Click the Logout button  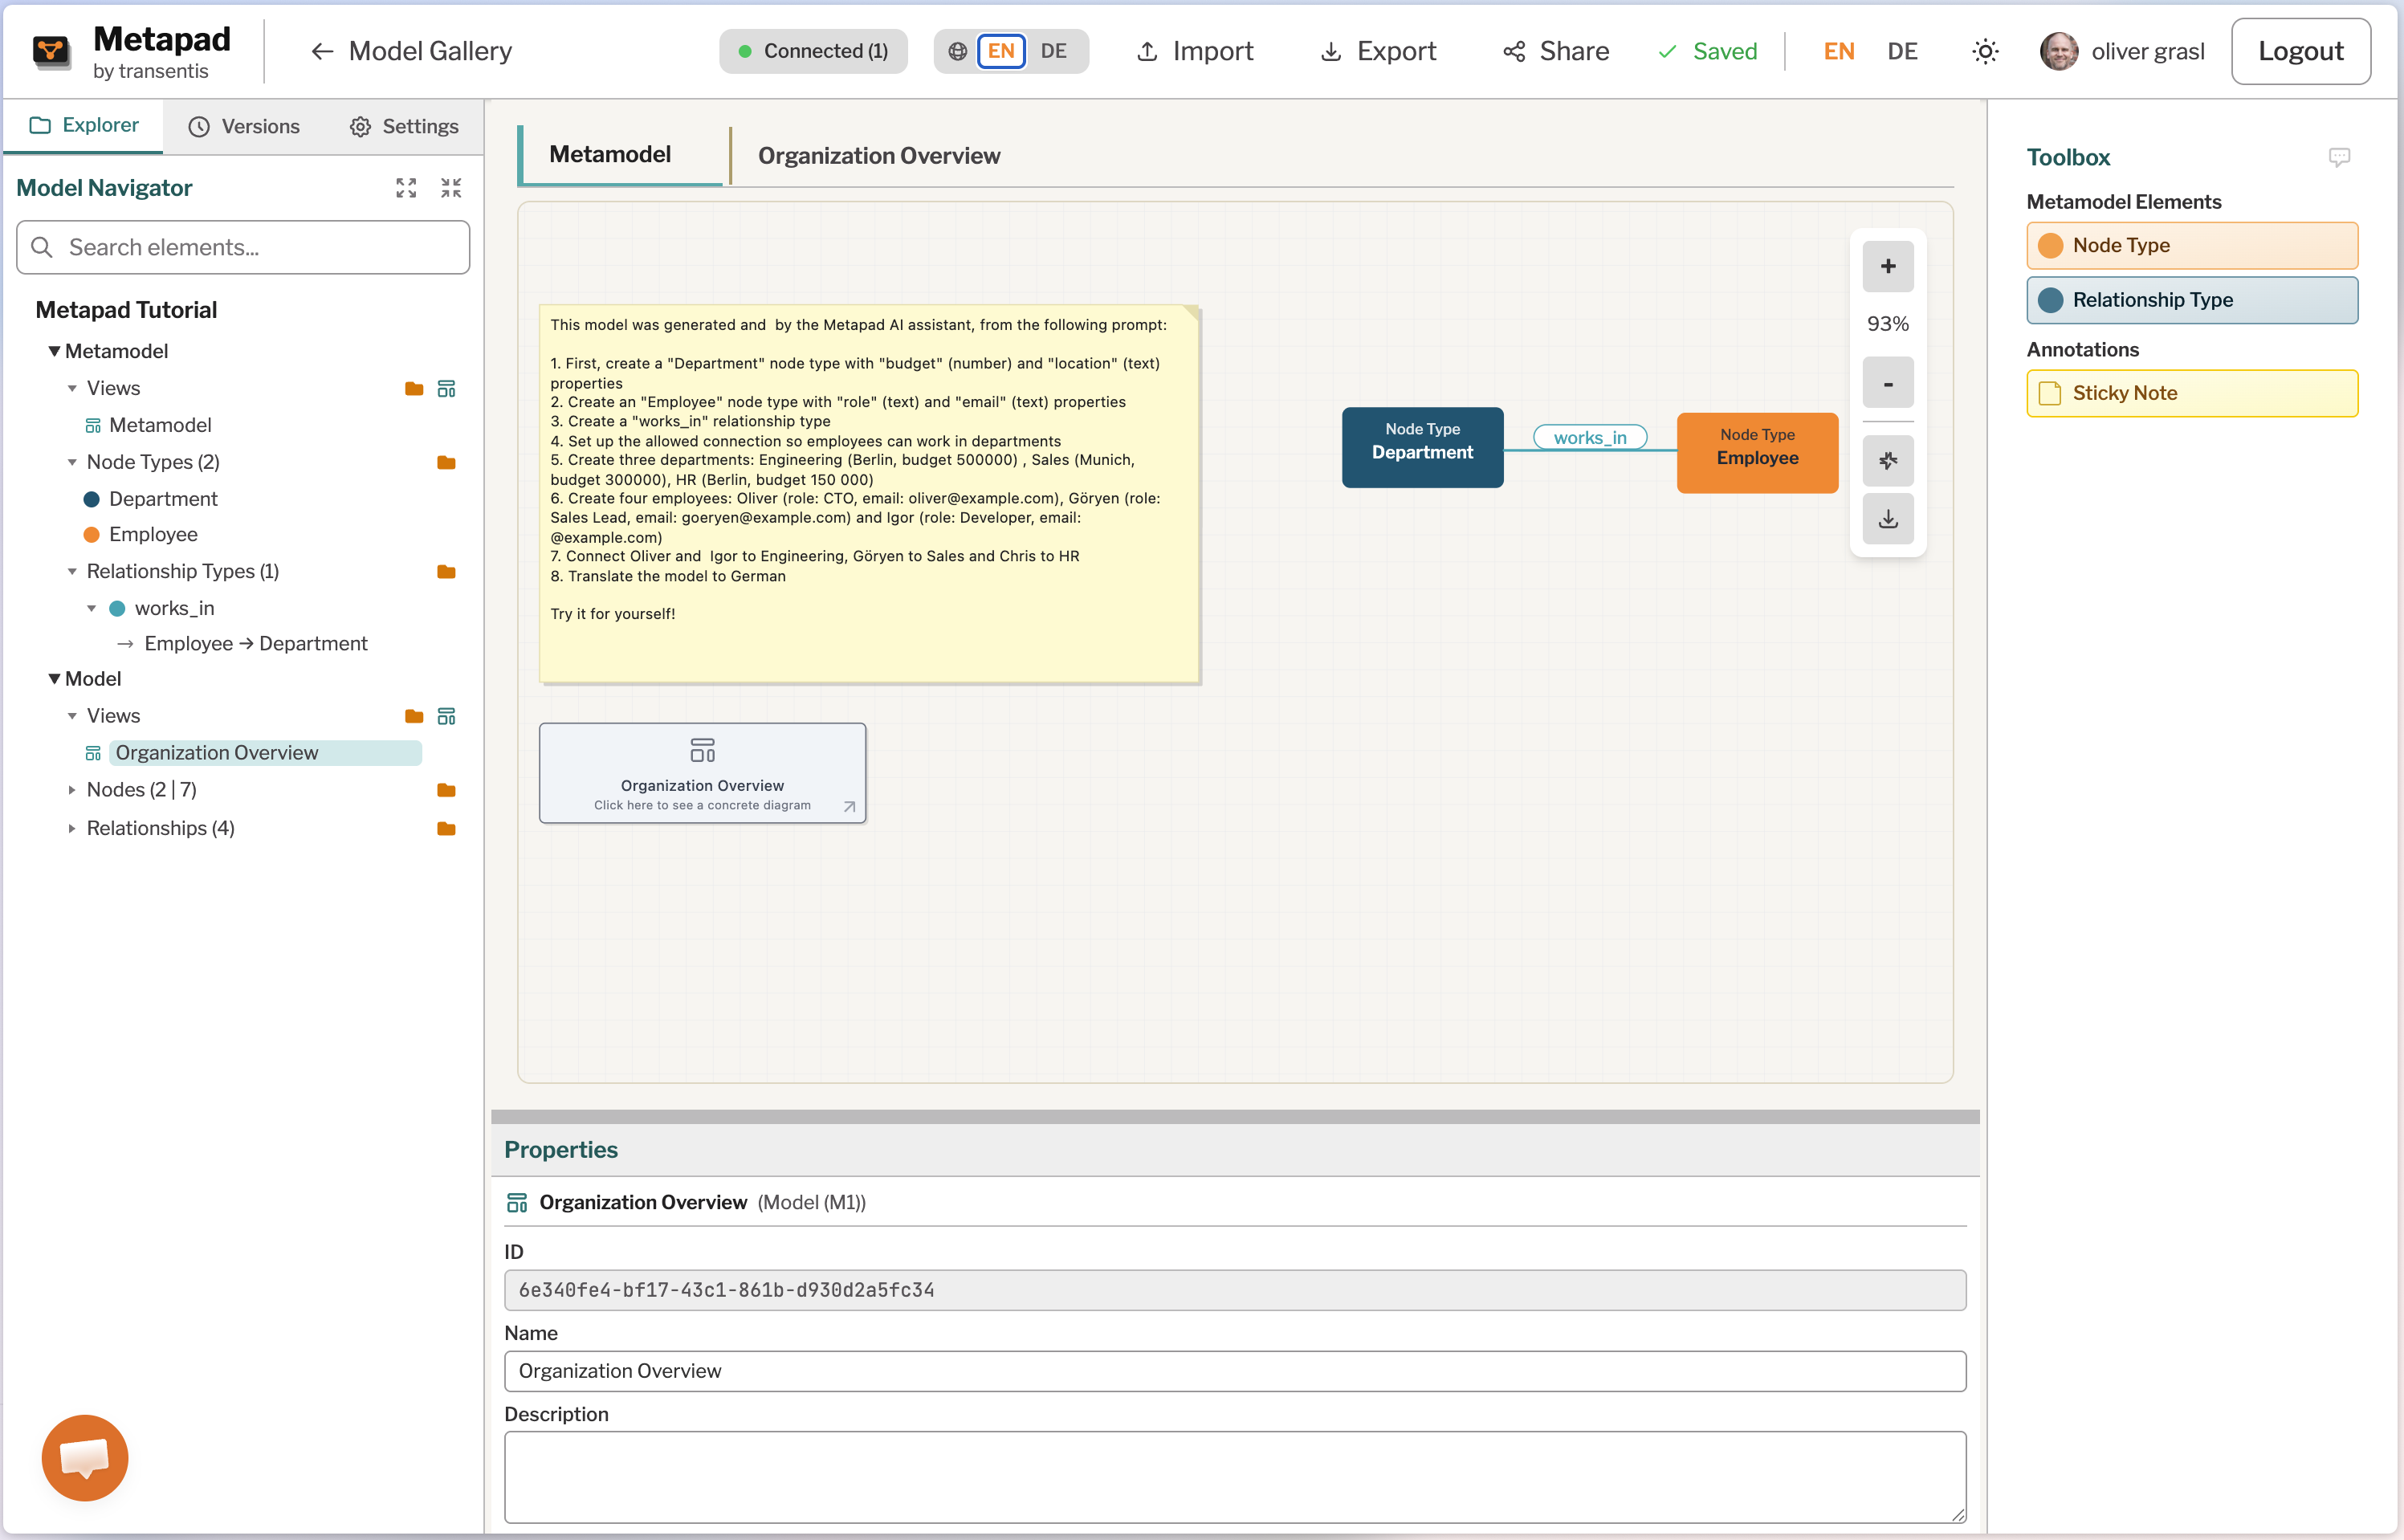pyautogui.click(x=2300, y=51)
